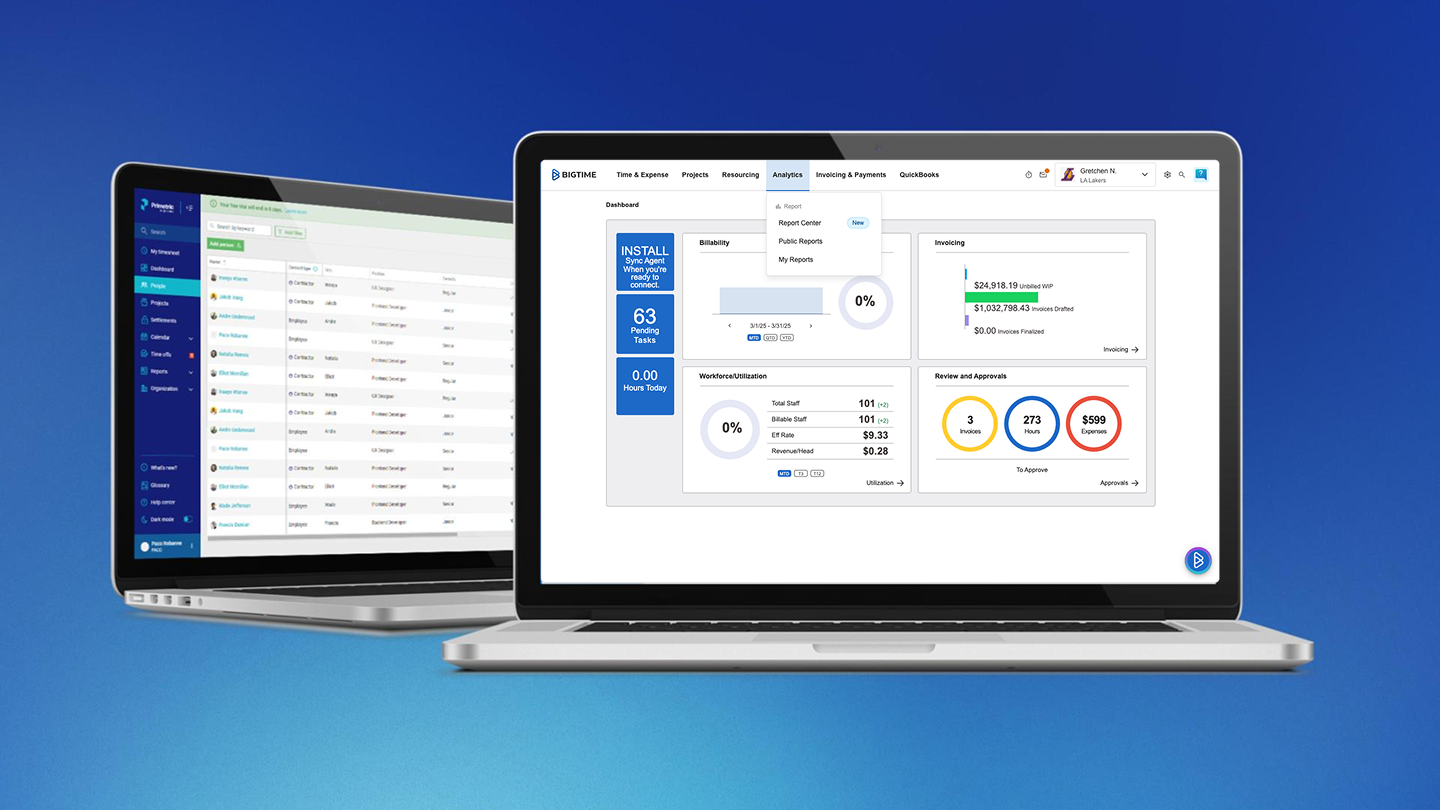Open the Gretchen N. account dropdown

point(1105,175)
